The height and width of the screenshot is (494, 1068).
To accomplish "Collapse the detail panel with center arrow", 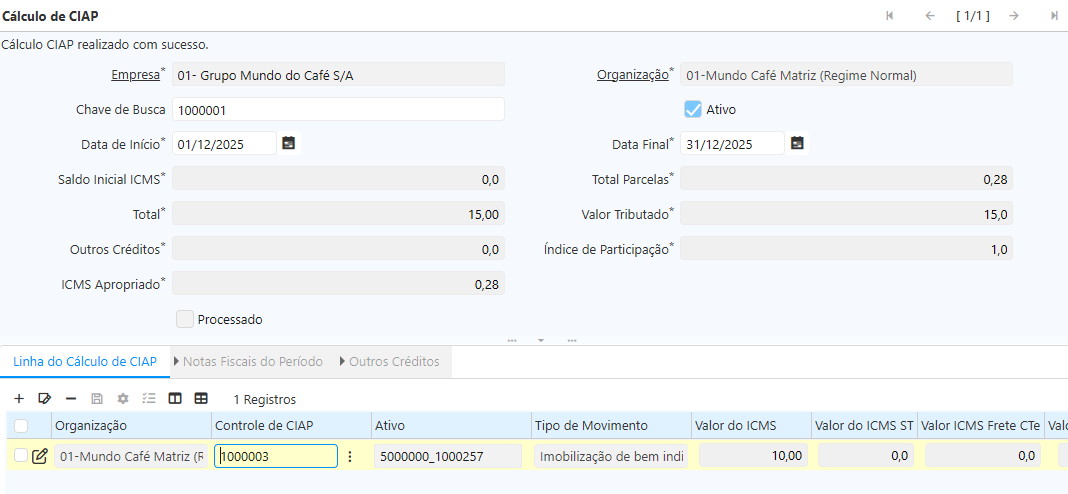I will [541, 340].
